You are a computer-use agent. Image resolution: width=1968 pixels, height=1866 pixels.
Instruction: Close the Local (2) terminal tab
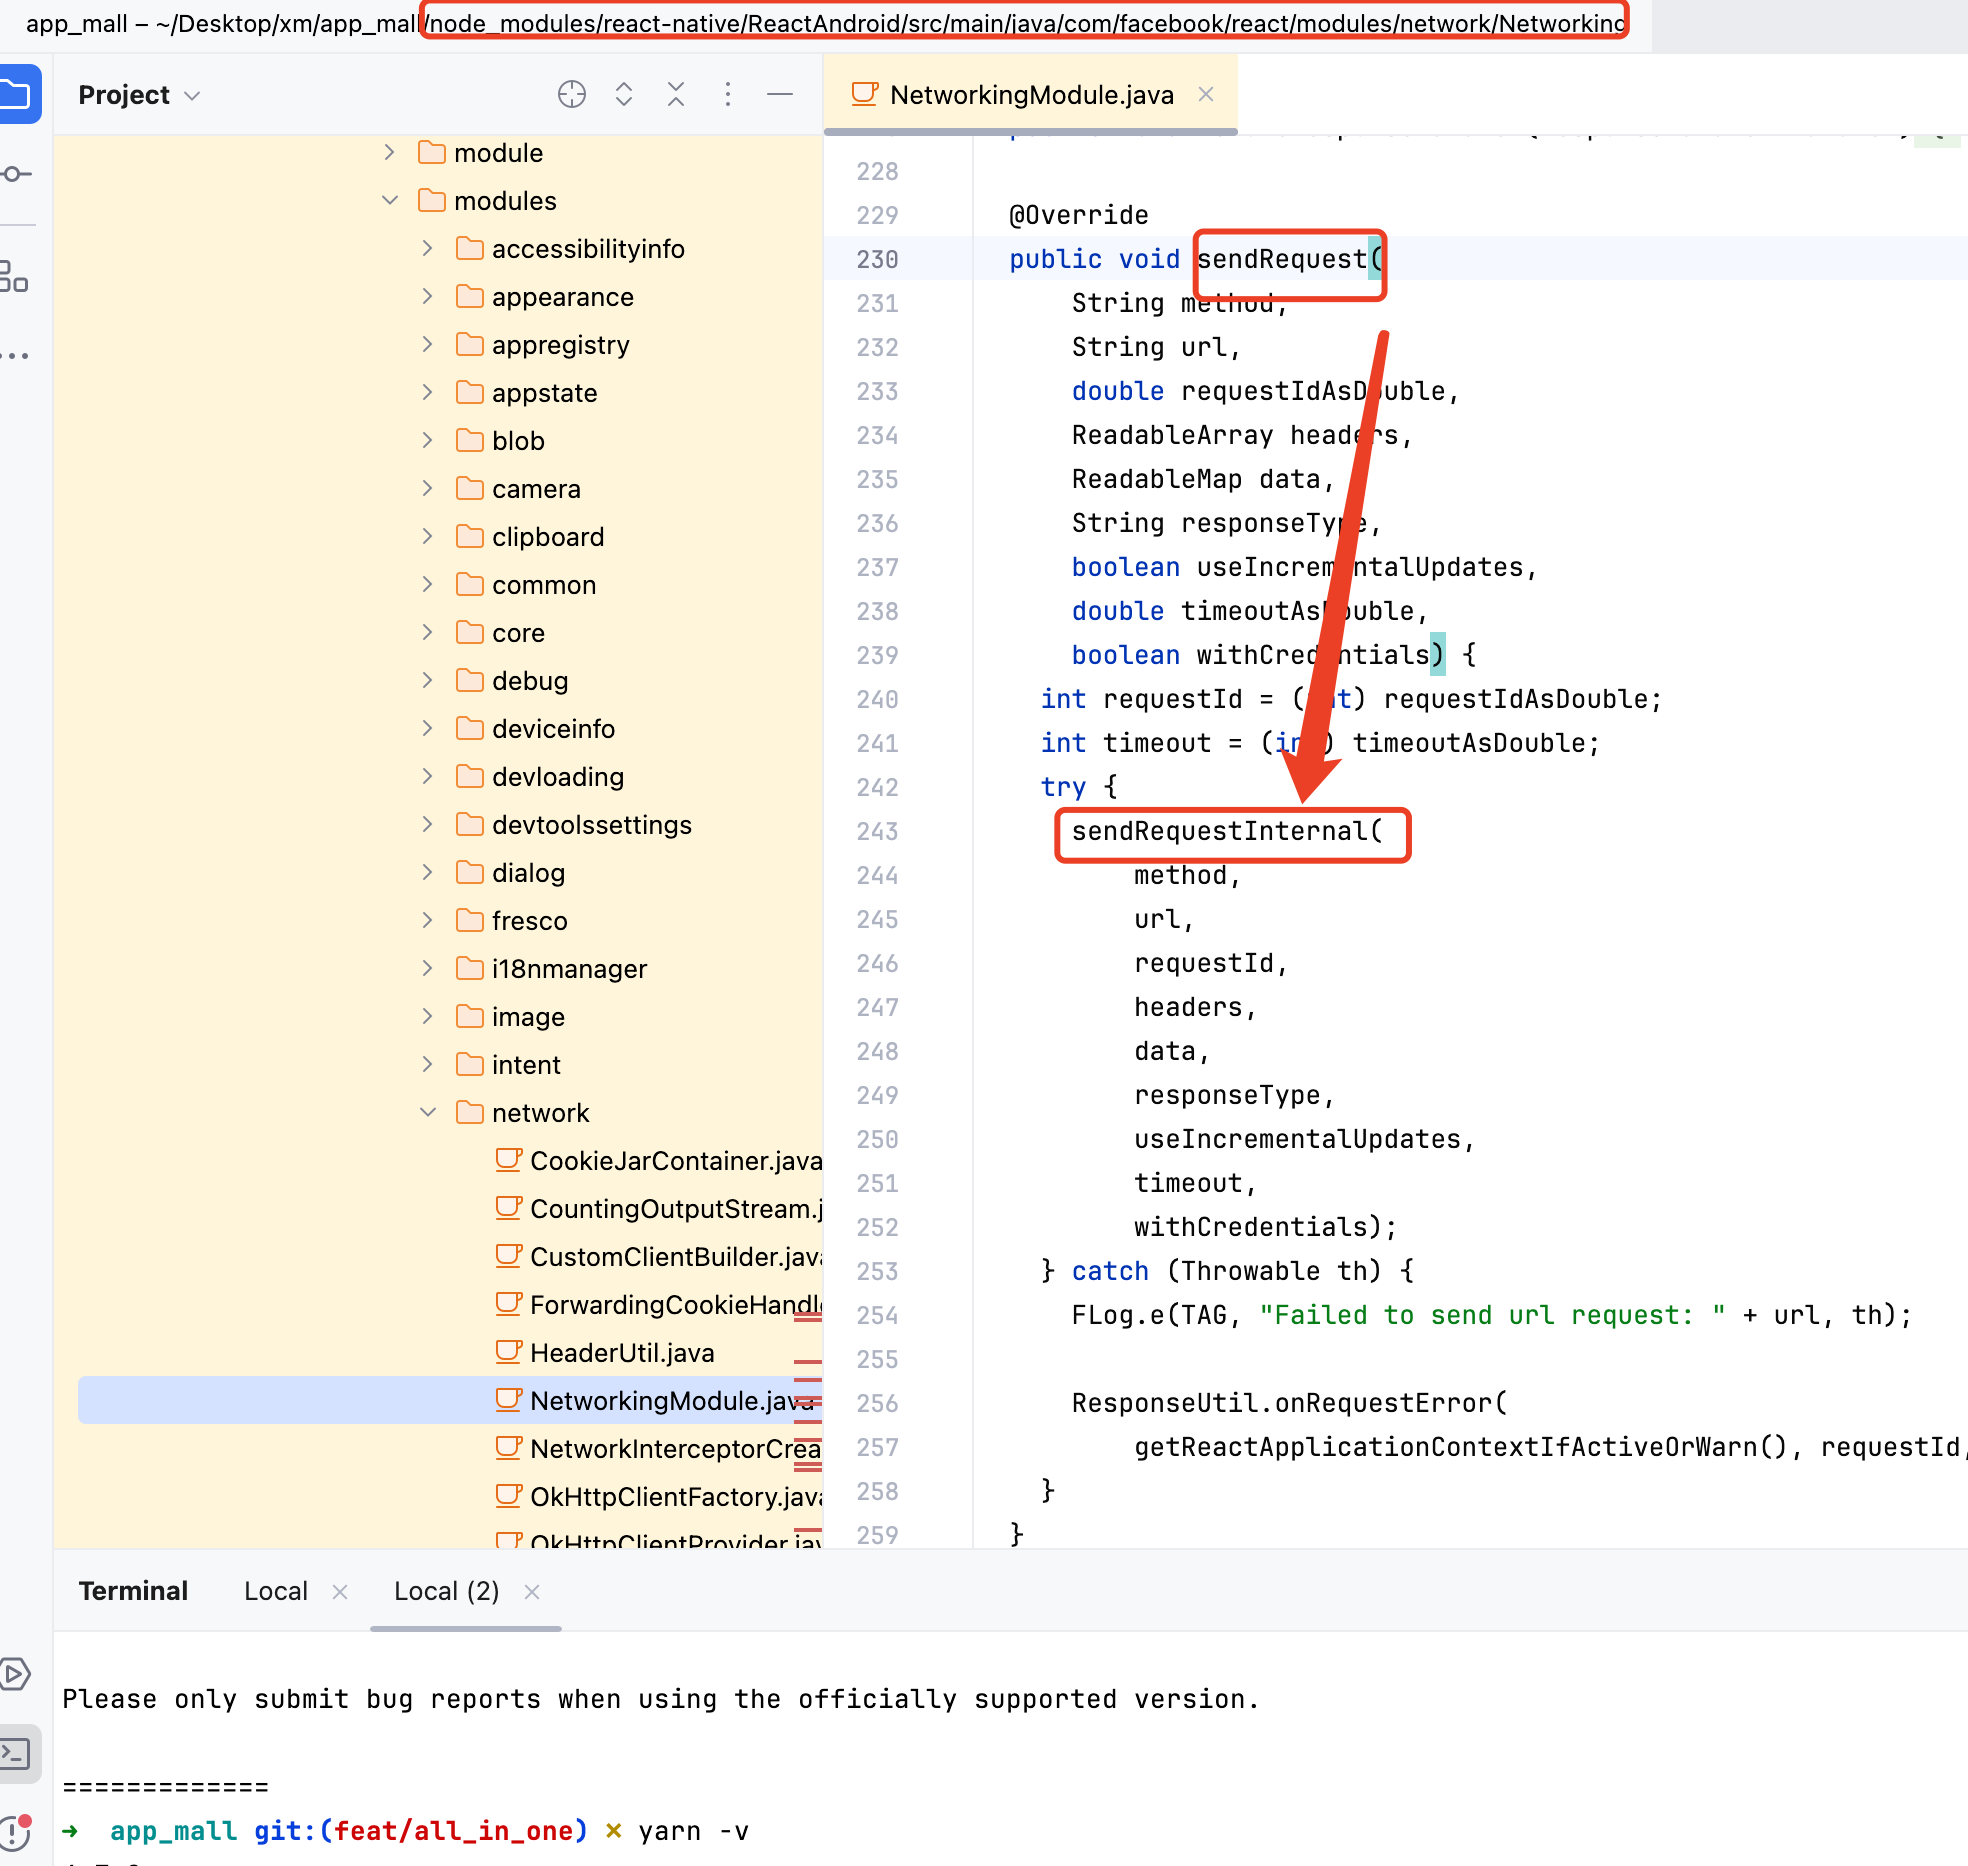coord(532,1591)
